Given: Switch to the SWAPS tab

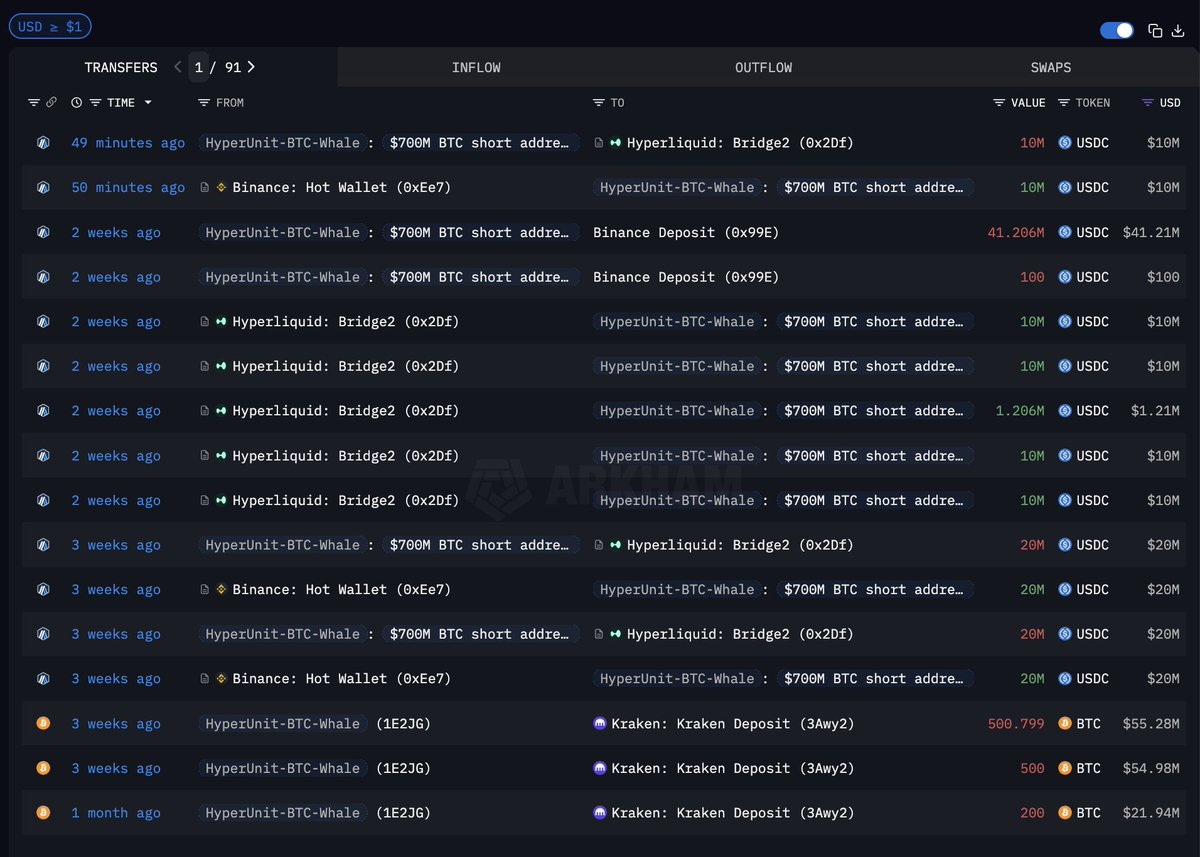Looking at the screenshot, I should [x=1051, y=68].
